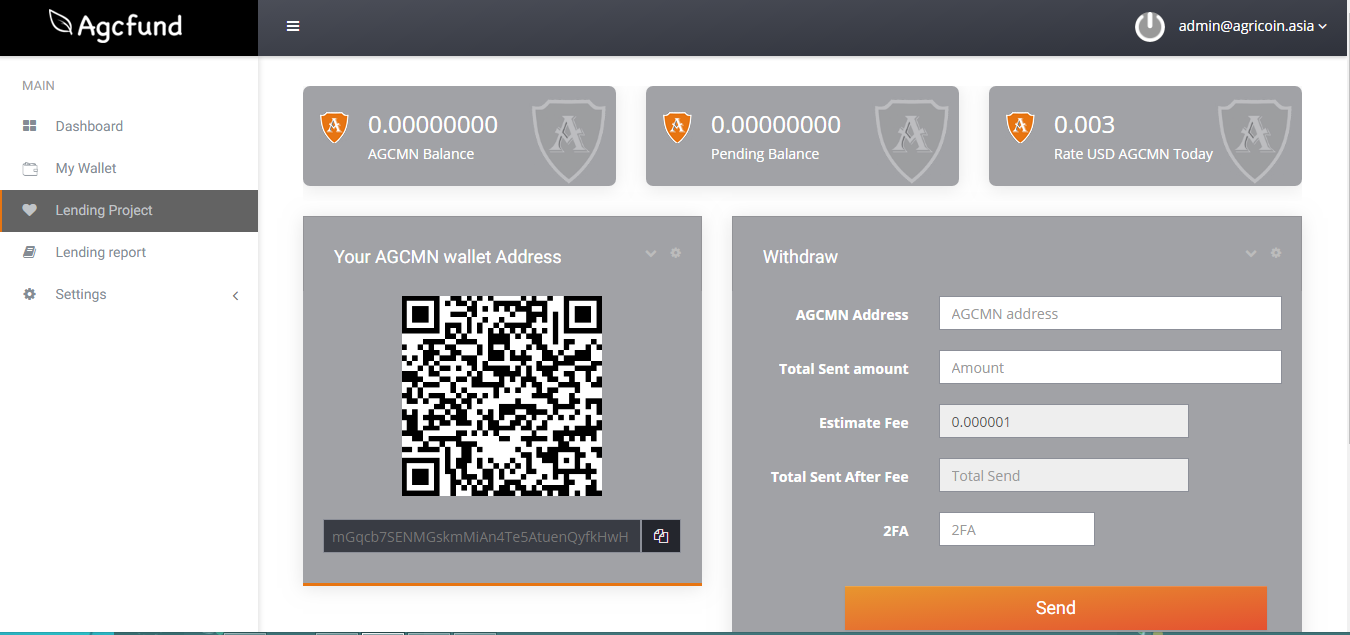Open Withdraw panel gear settings
The height and width of the screenshot is (635, 1350).
point(1276,253)
